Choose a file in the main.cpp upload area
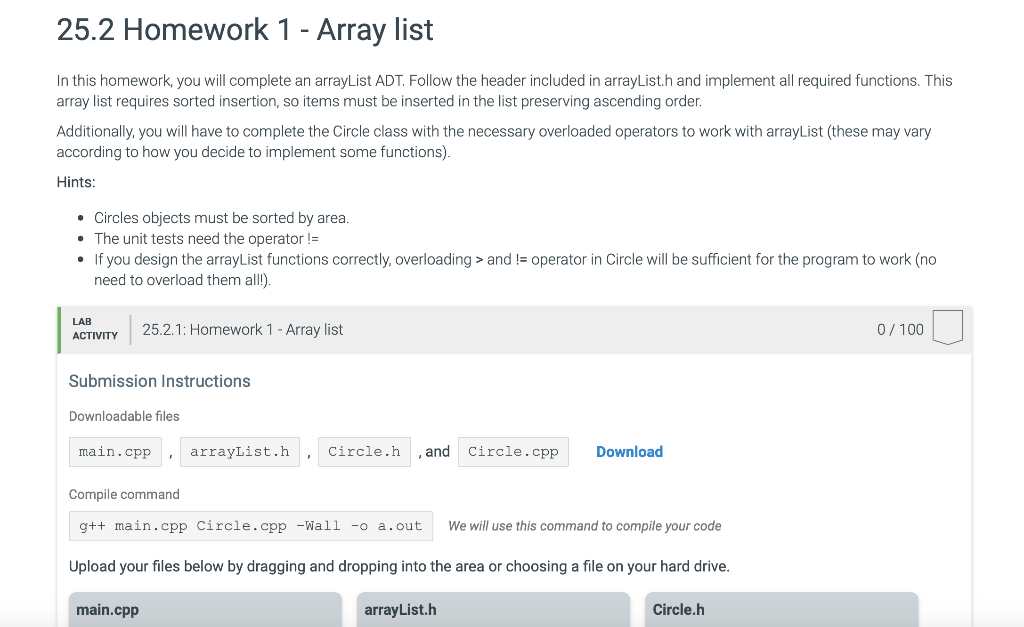 204,609
